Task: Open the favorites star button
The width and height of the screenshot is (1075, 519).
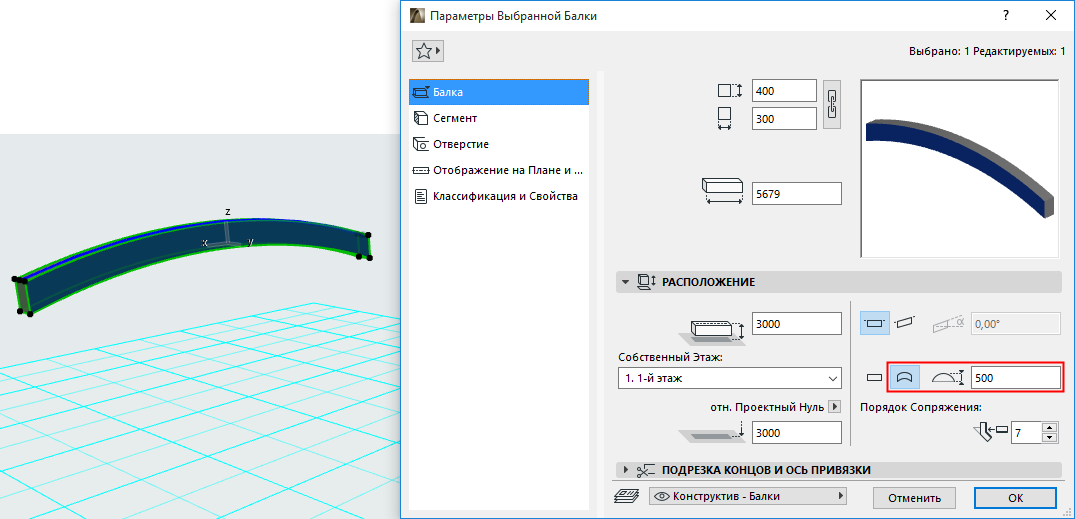Action: click(428, 51)
